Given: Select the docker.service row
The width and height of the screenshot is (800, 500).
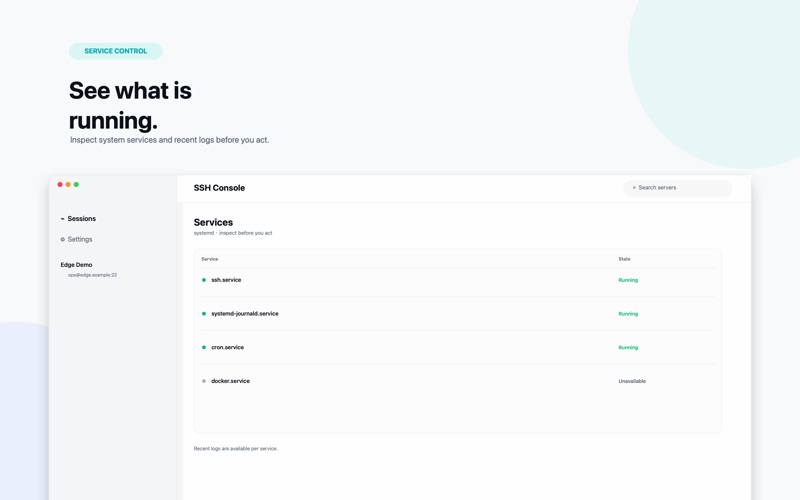Looking at the screenshot, I should pos(457,381).
